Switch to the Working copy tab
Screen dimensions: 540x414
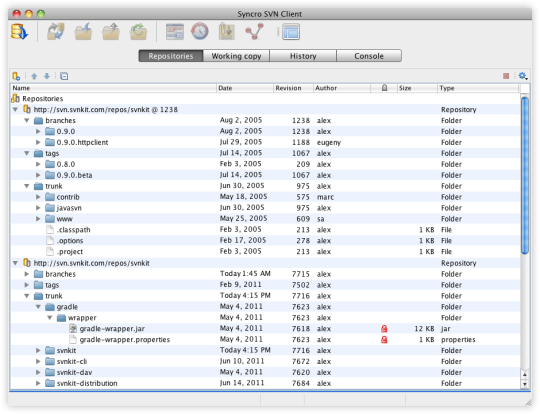click(236, 56)
